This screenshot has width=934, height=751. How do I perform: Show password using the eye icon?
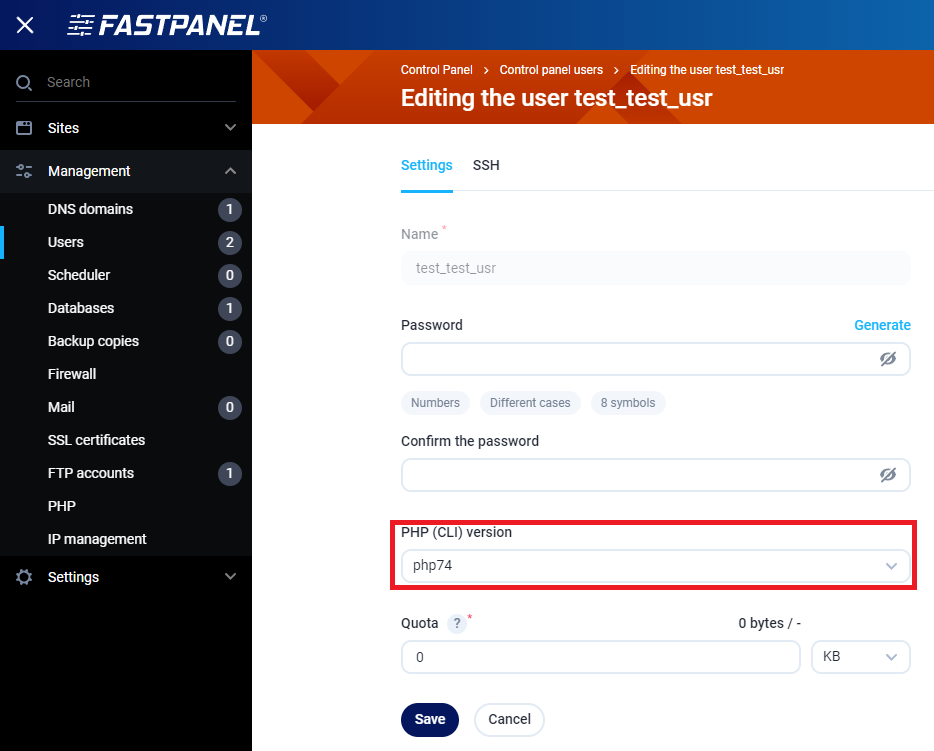click(887, 359)
